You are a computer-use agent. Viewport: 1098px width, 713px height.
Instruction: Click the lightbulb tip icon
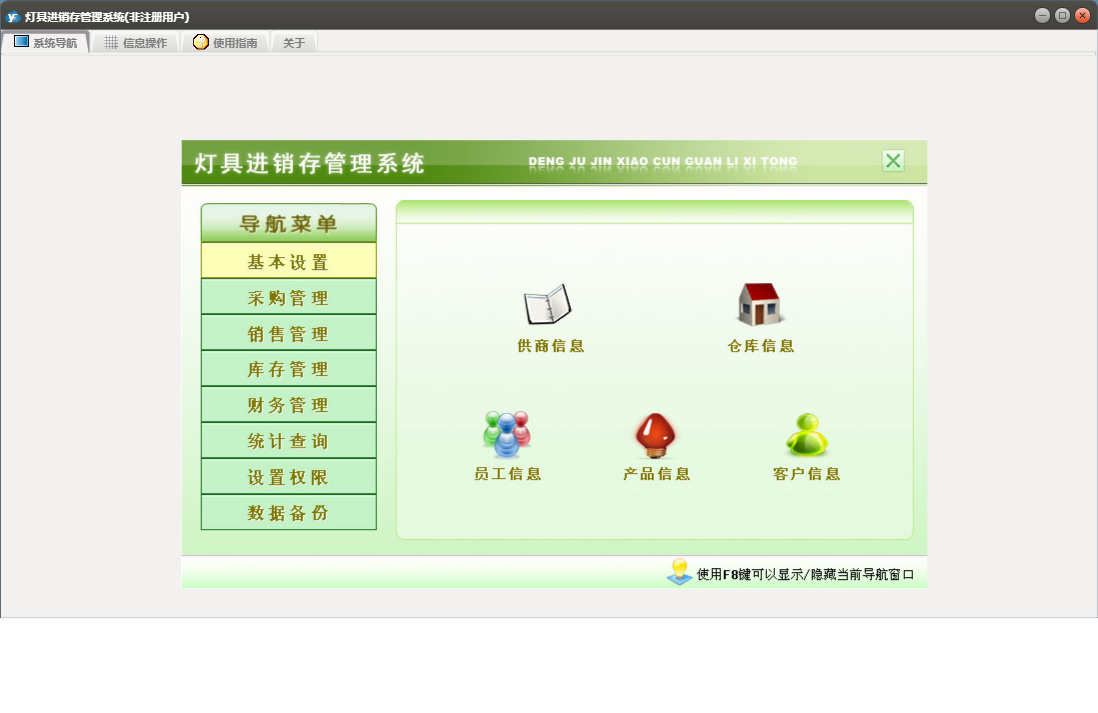tap(679, 572)
